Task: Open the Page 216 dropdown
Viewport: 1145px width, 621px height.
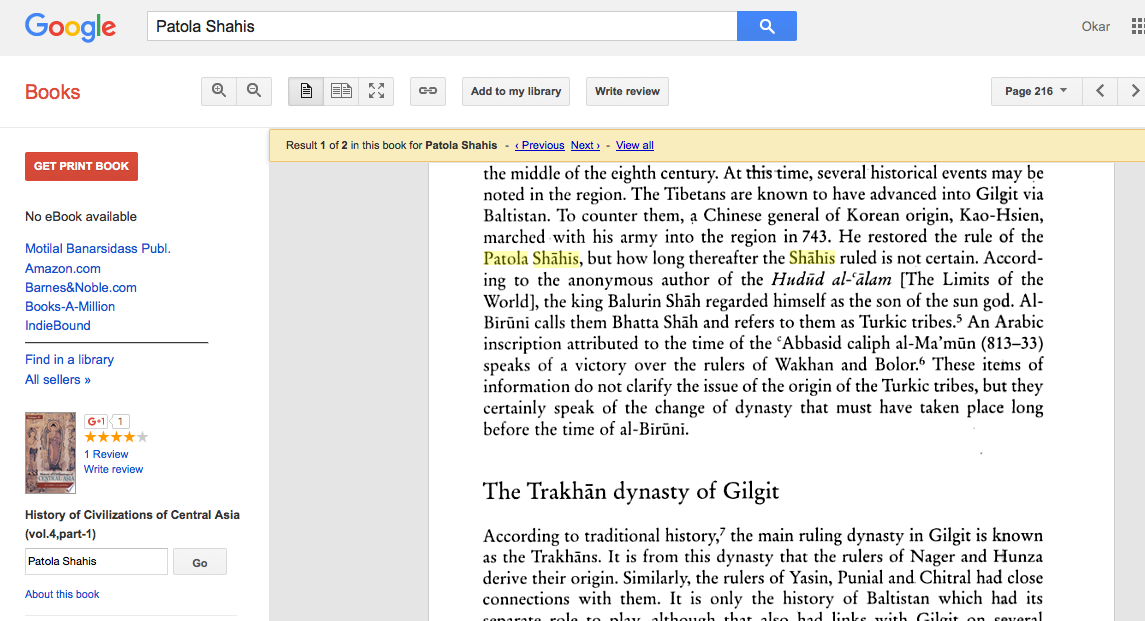Action: pyautogui.click(x=1036, y=90)
